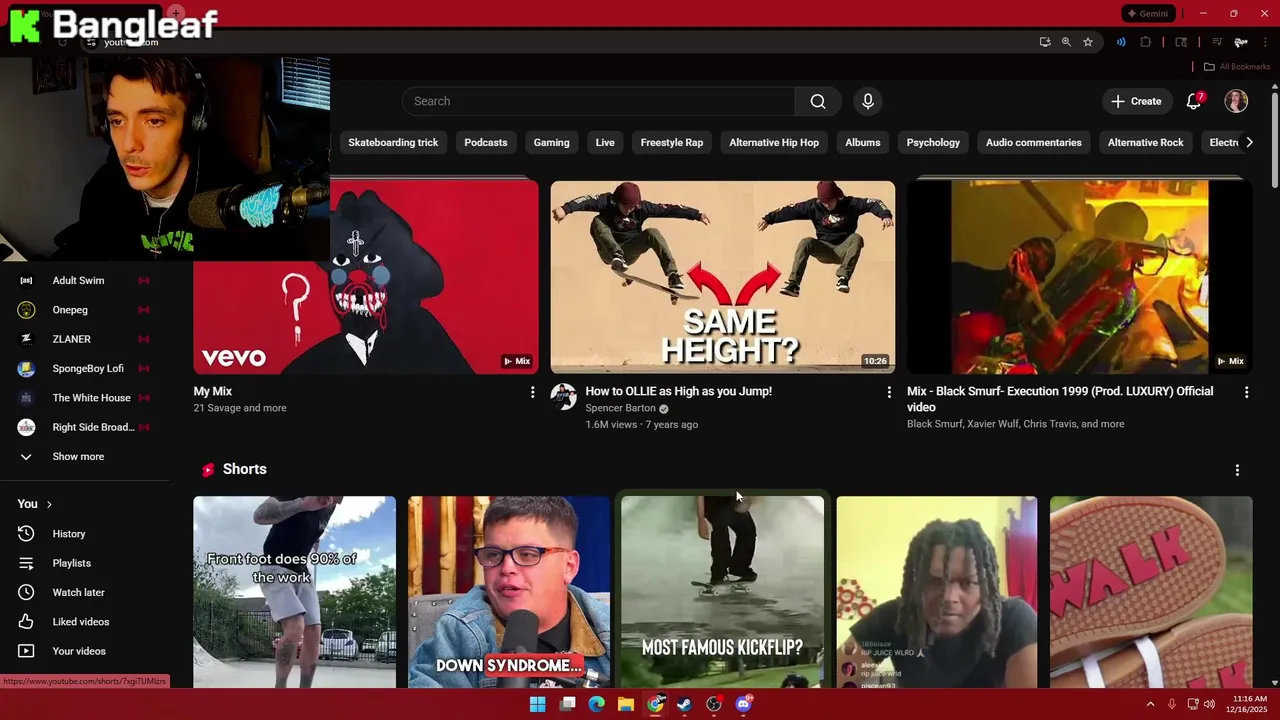1280x720 pixels.
Task: Bookmark this page with star icon
Action: click(x=1088, y=42)
